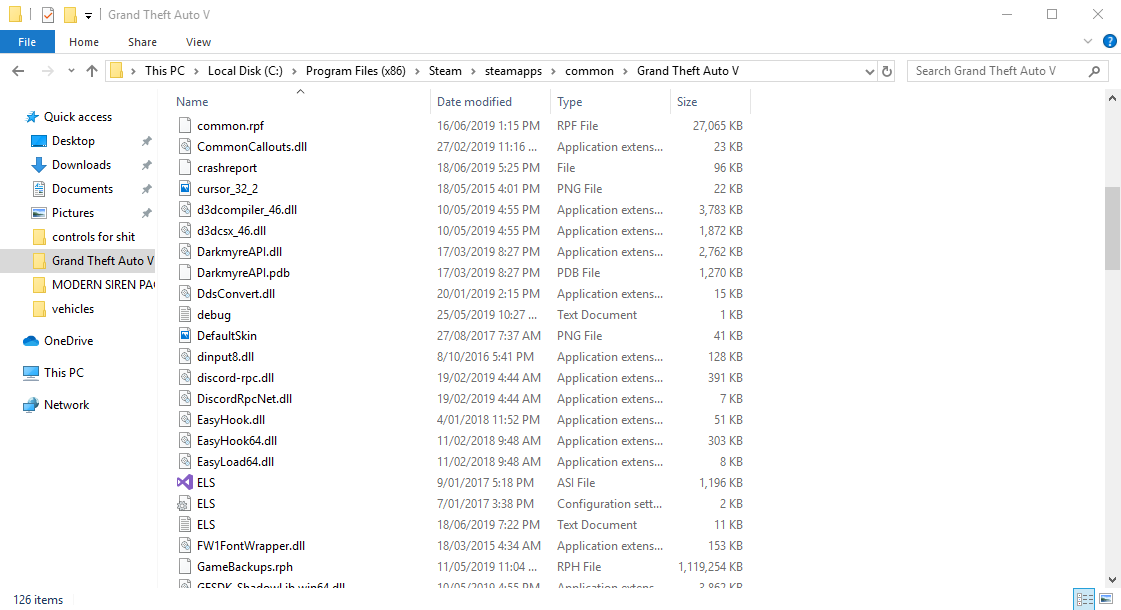This screenshot has height=610, width=1121.
Task: Select the ELS ASI file icon
Action: pyautogui.click(x=184, y=483)
